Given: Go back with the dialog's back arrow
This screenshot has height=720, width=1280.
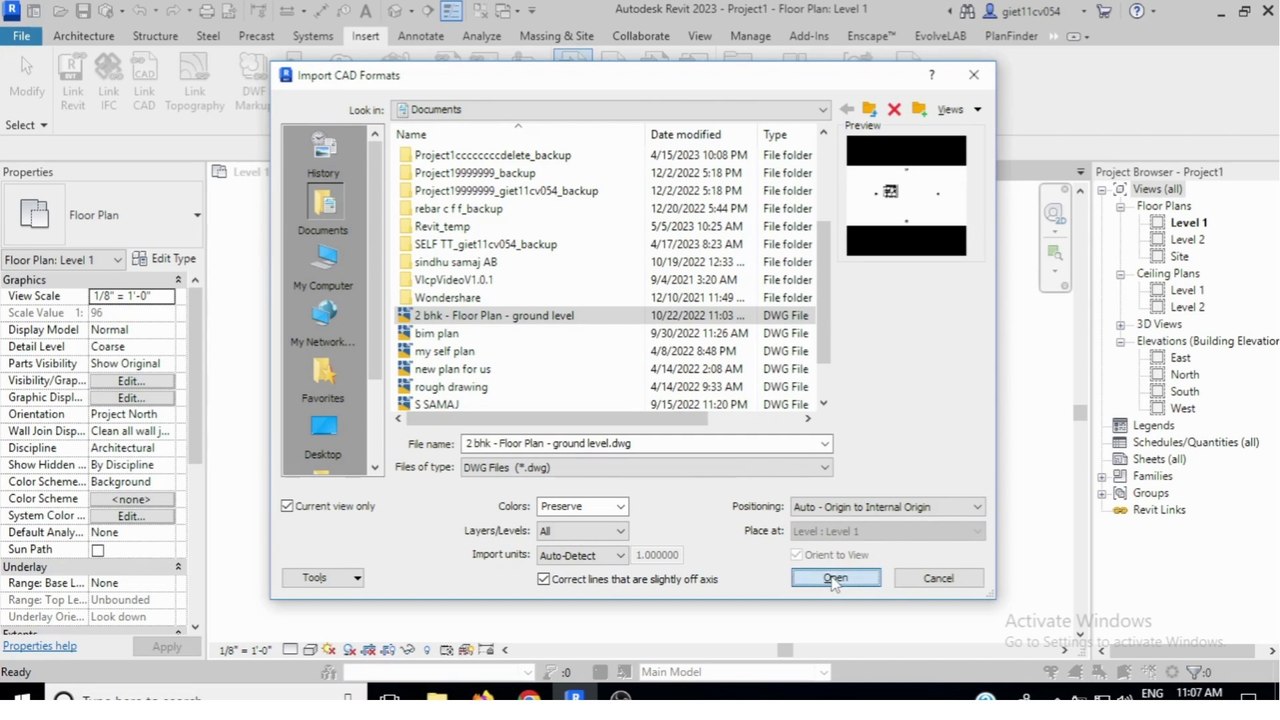Looking at the screenshot, I should coord(847,109).
